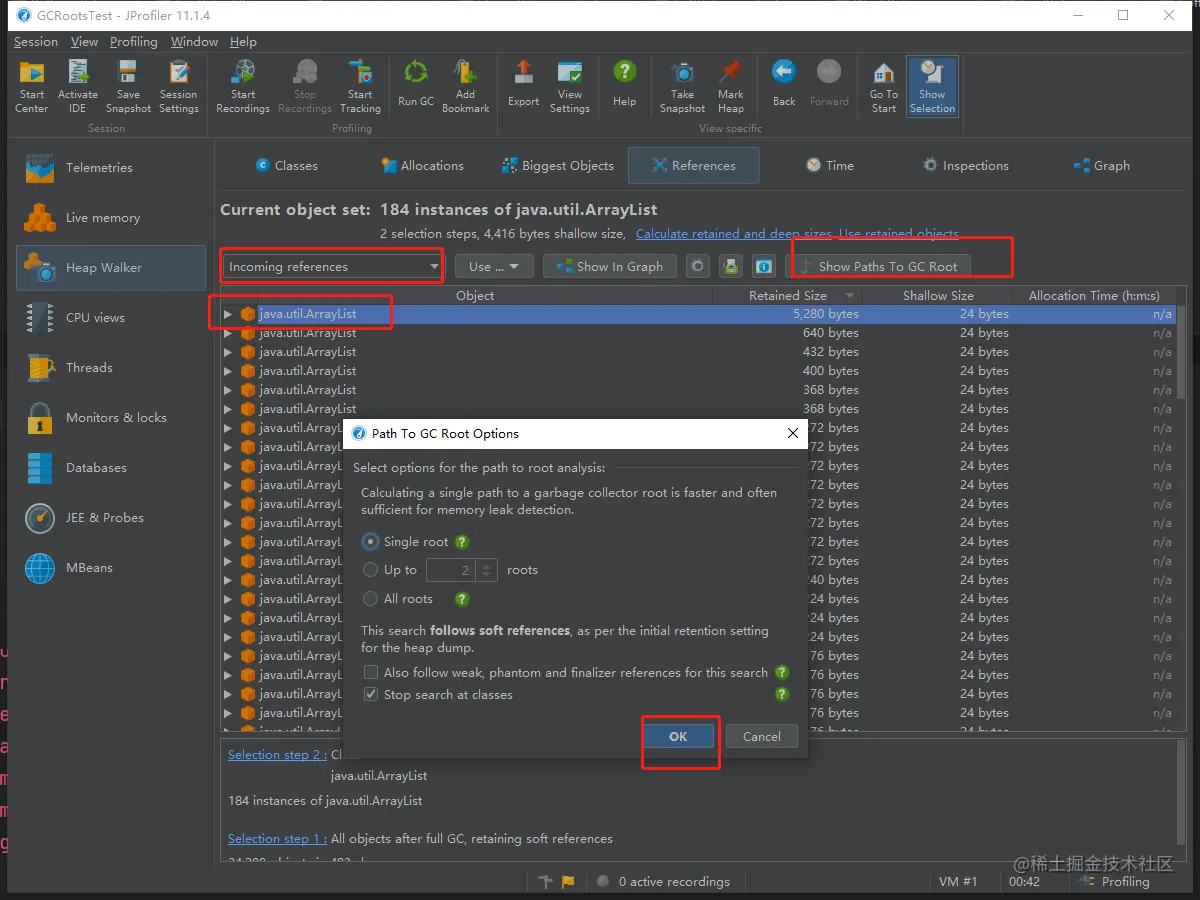Click Calculate retained and deep sizes link

tap(734, 234)
